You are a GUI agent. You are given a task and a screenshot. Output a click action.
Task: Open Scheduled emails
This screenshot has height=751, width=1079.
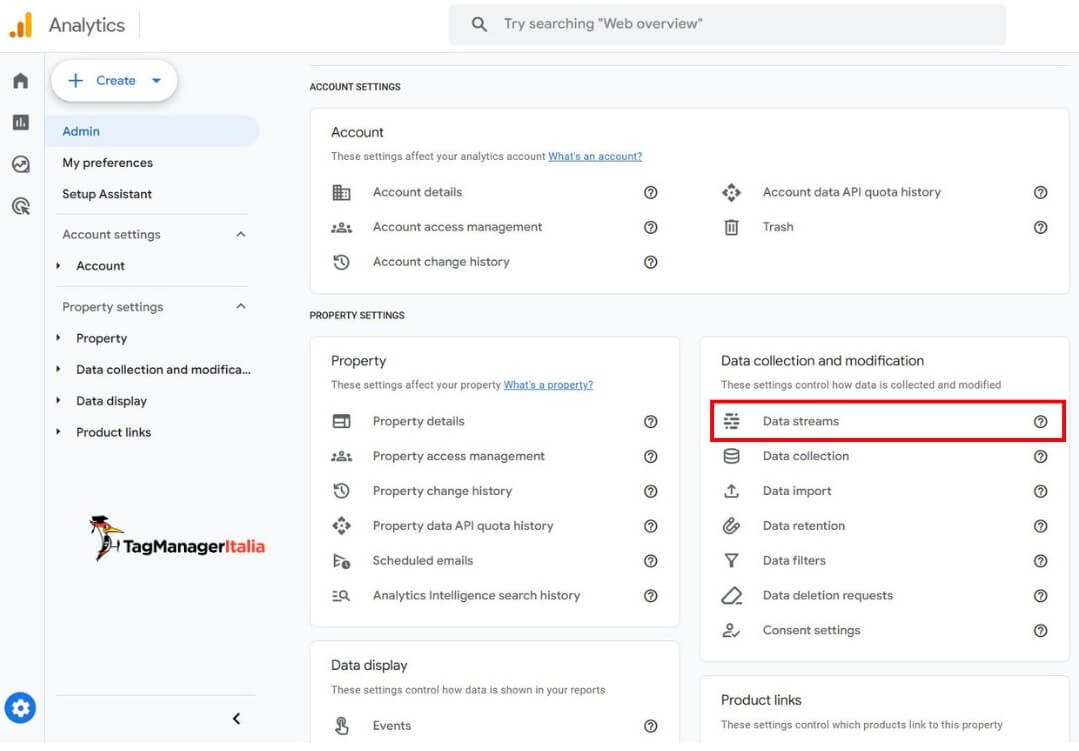coord(423,560)
